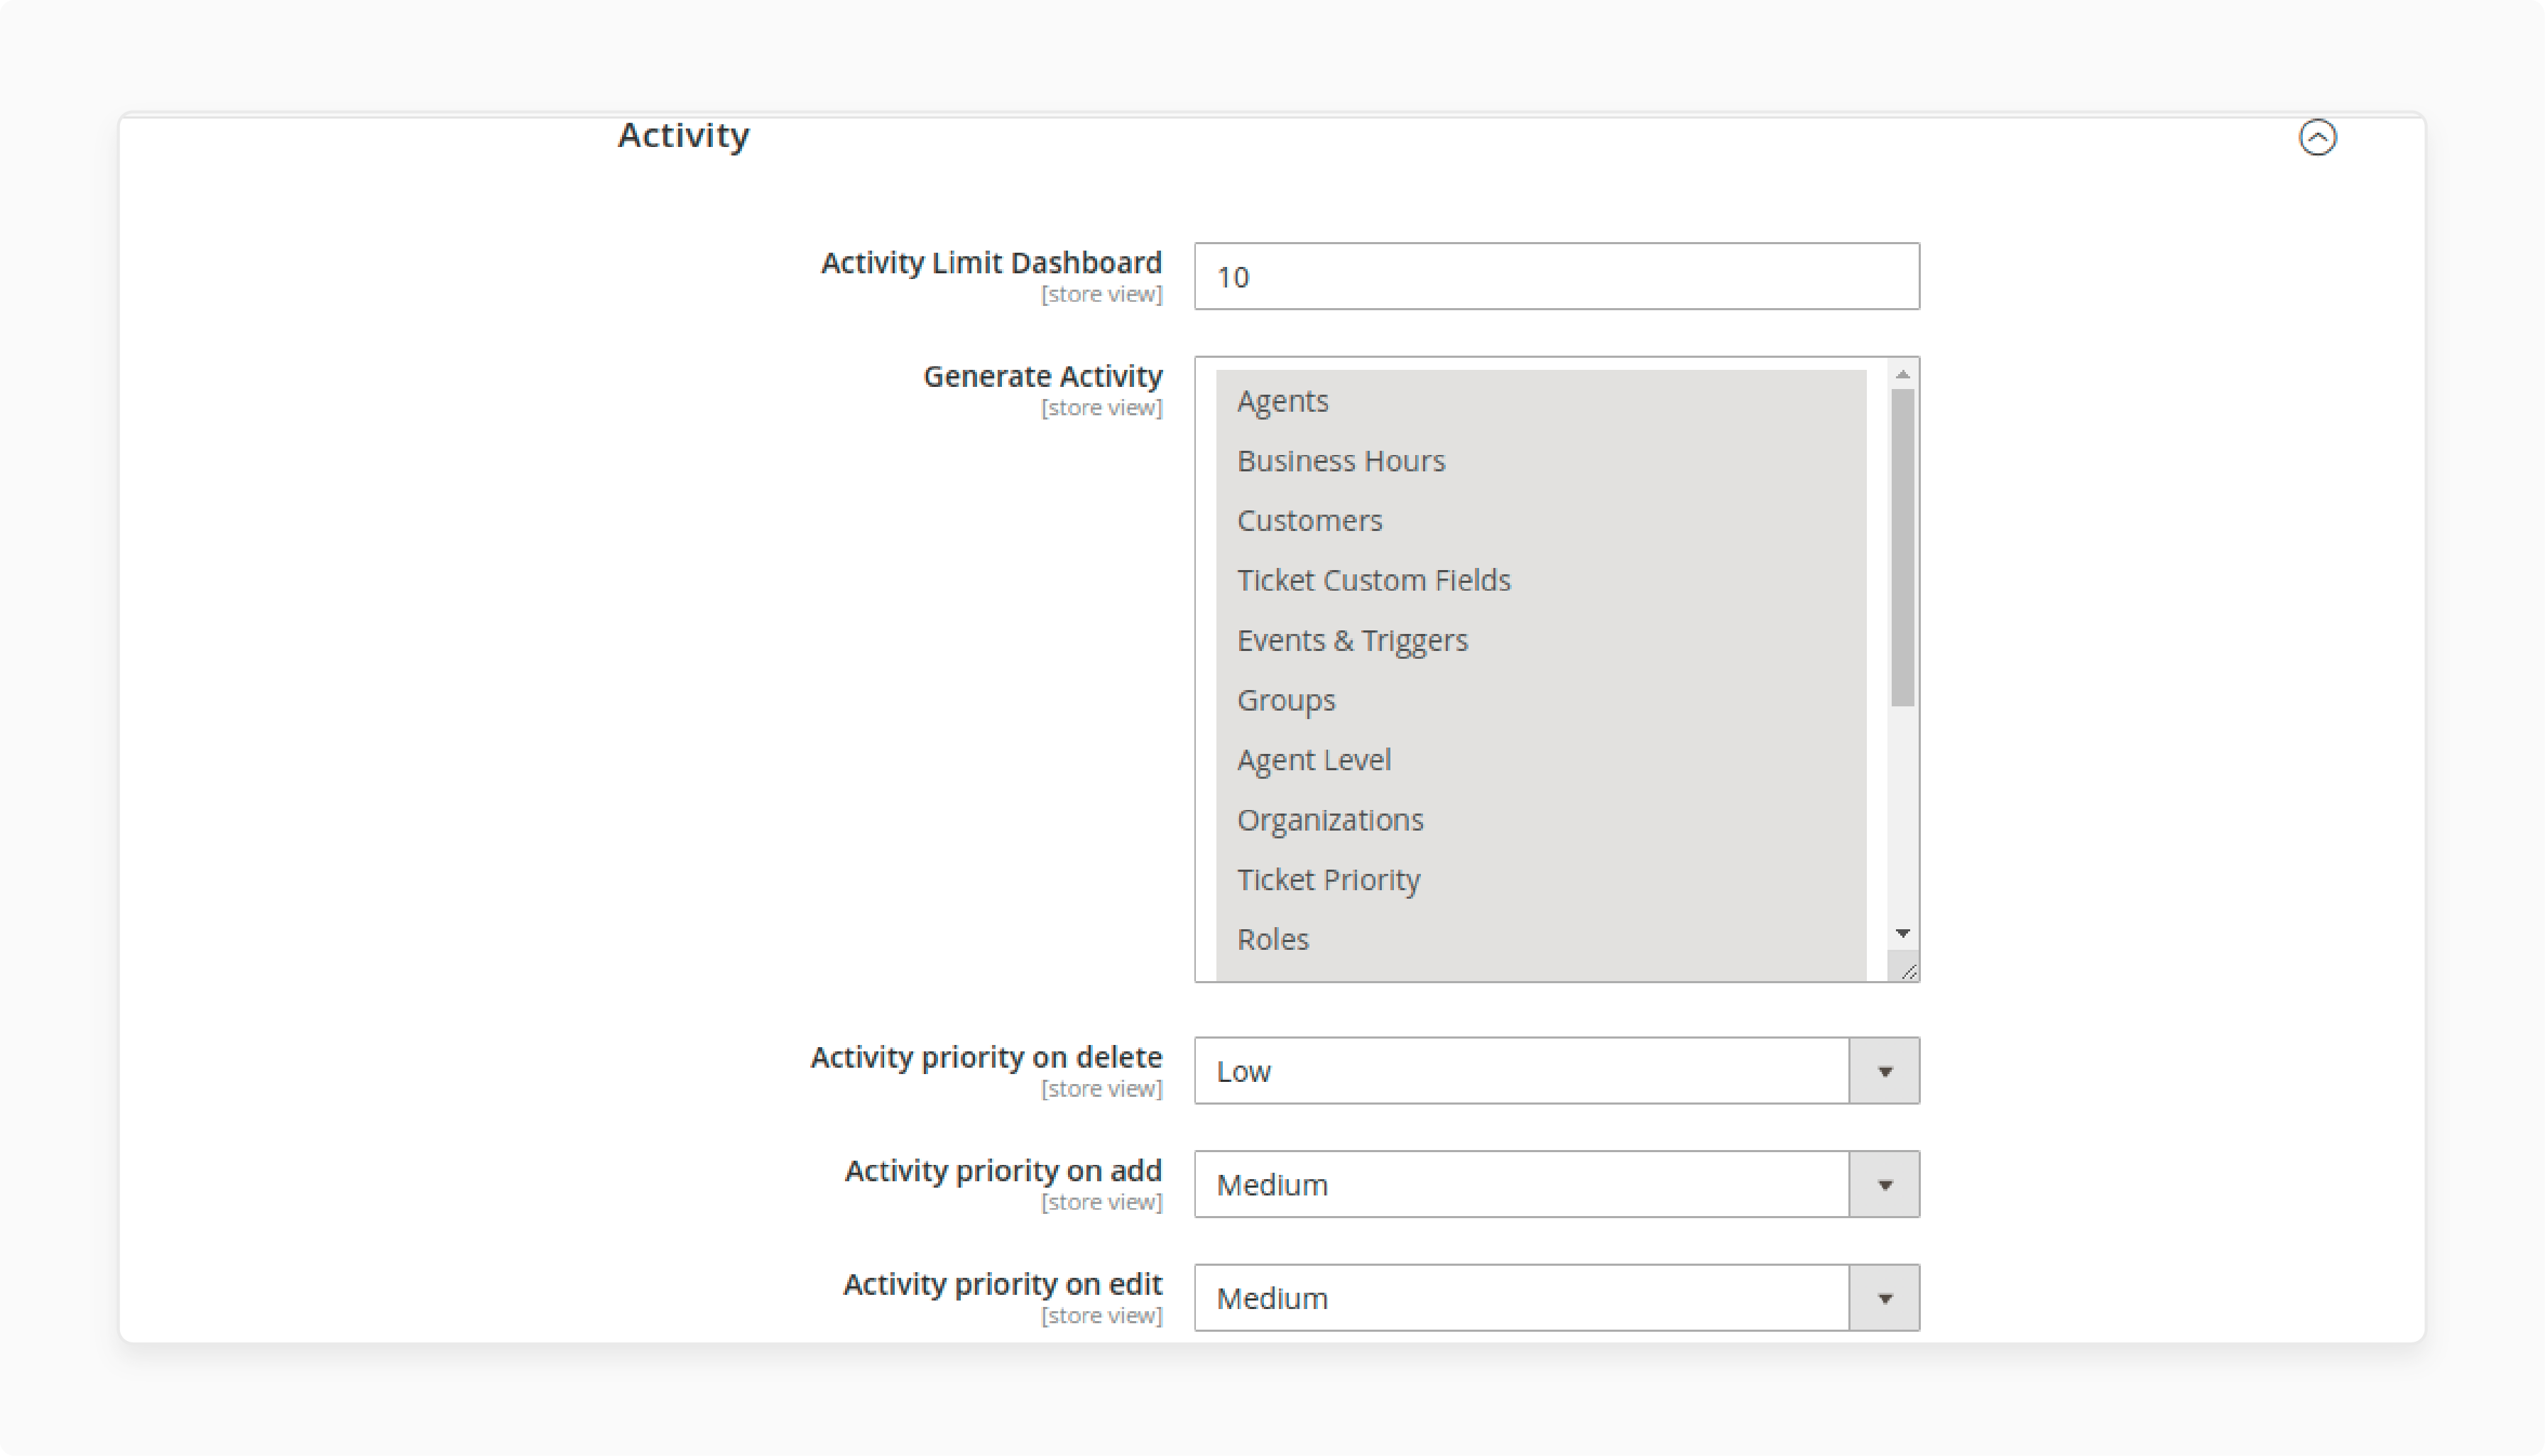Click the Activity Limit Dashboard input field
The image size is (2545, 1456).
1556,276
